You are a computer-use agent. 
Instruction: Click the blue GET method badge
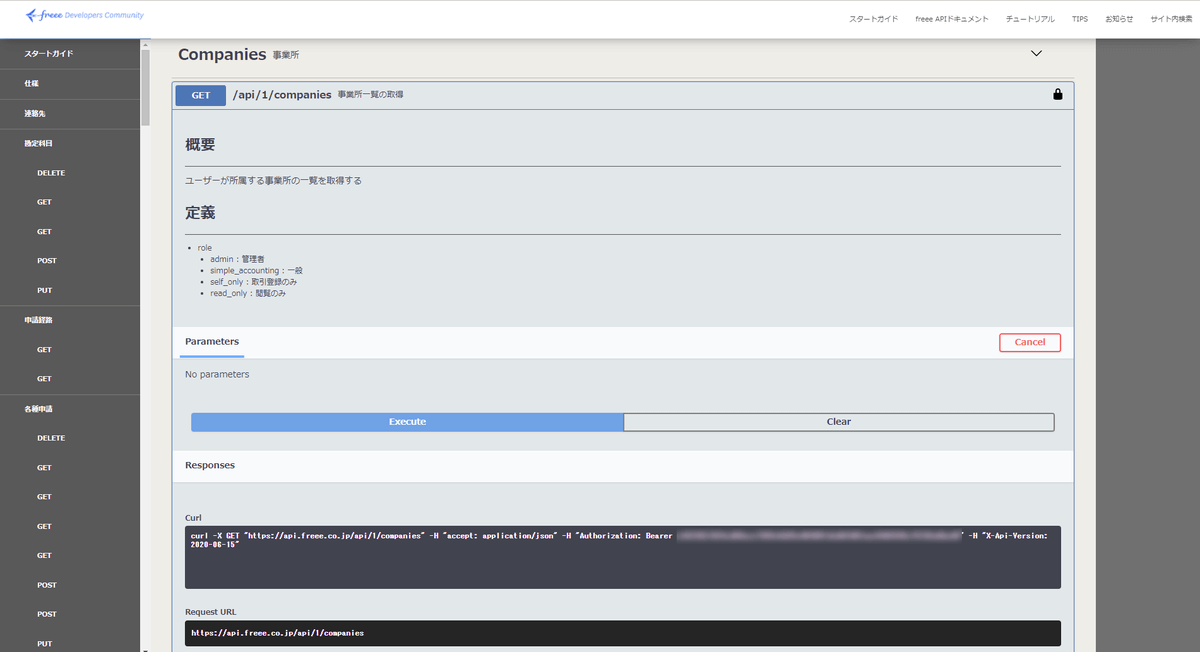point(201,95)
